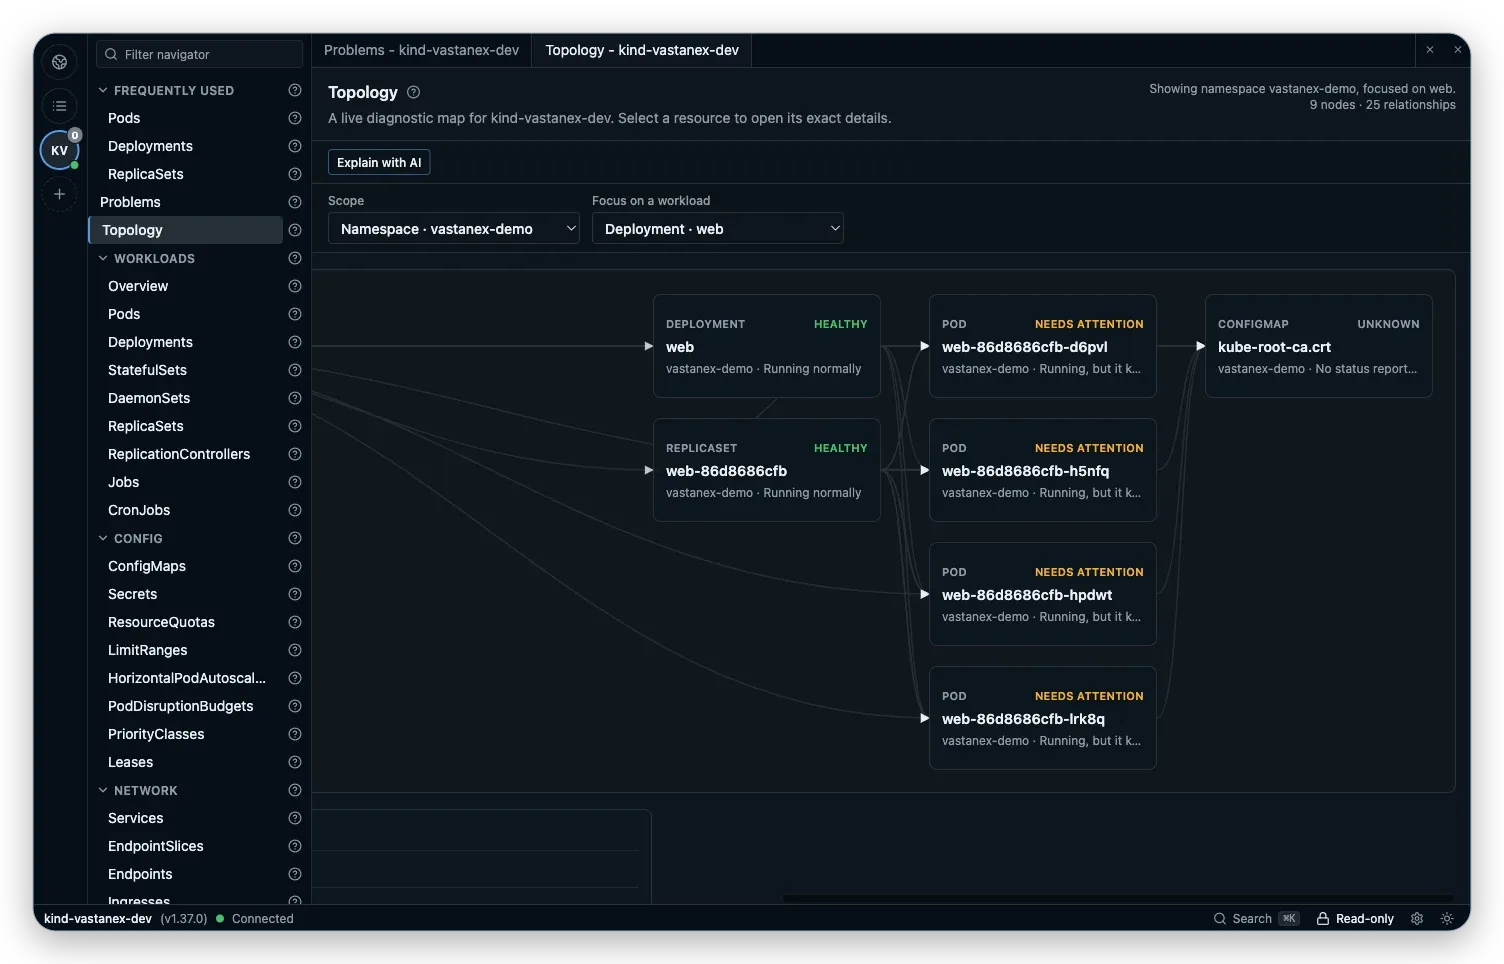The image size is (1504, 964).
Task: Click the horizontal scrollbar below the topology map
Action: [x=1118, y=898]
